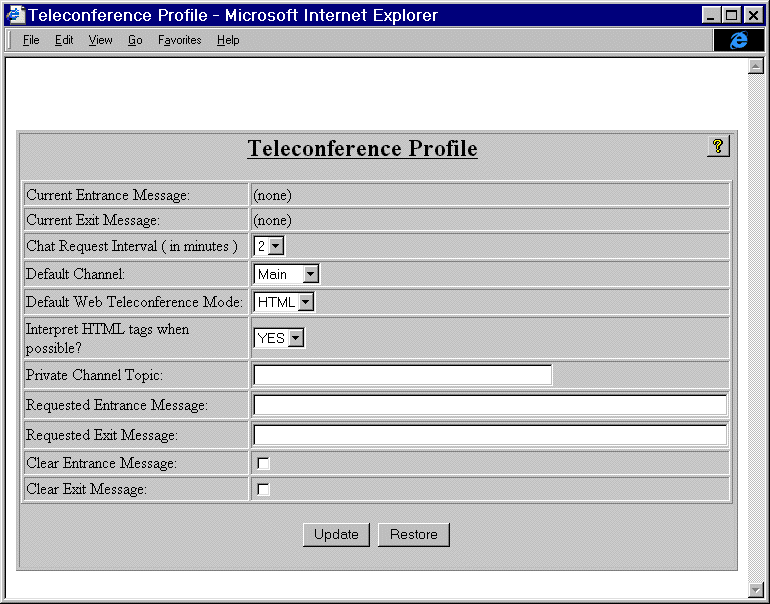The width and height of the screenshot is (770, 604).
Task: Open the View menu
Action: (100, 40)
